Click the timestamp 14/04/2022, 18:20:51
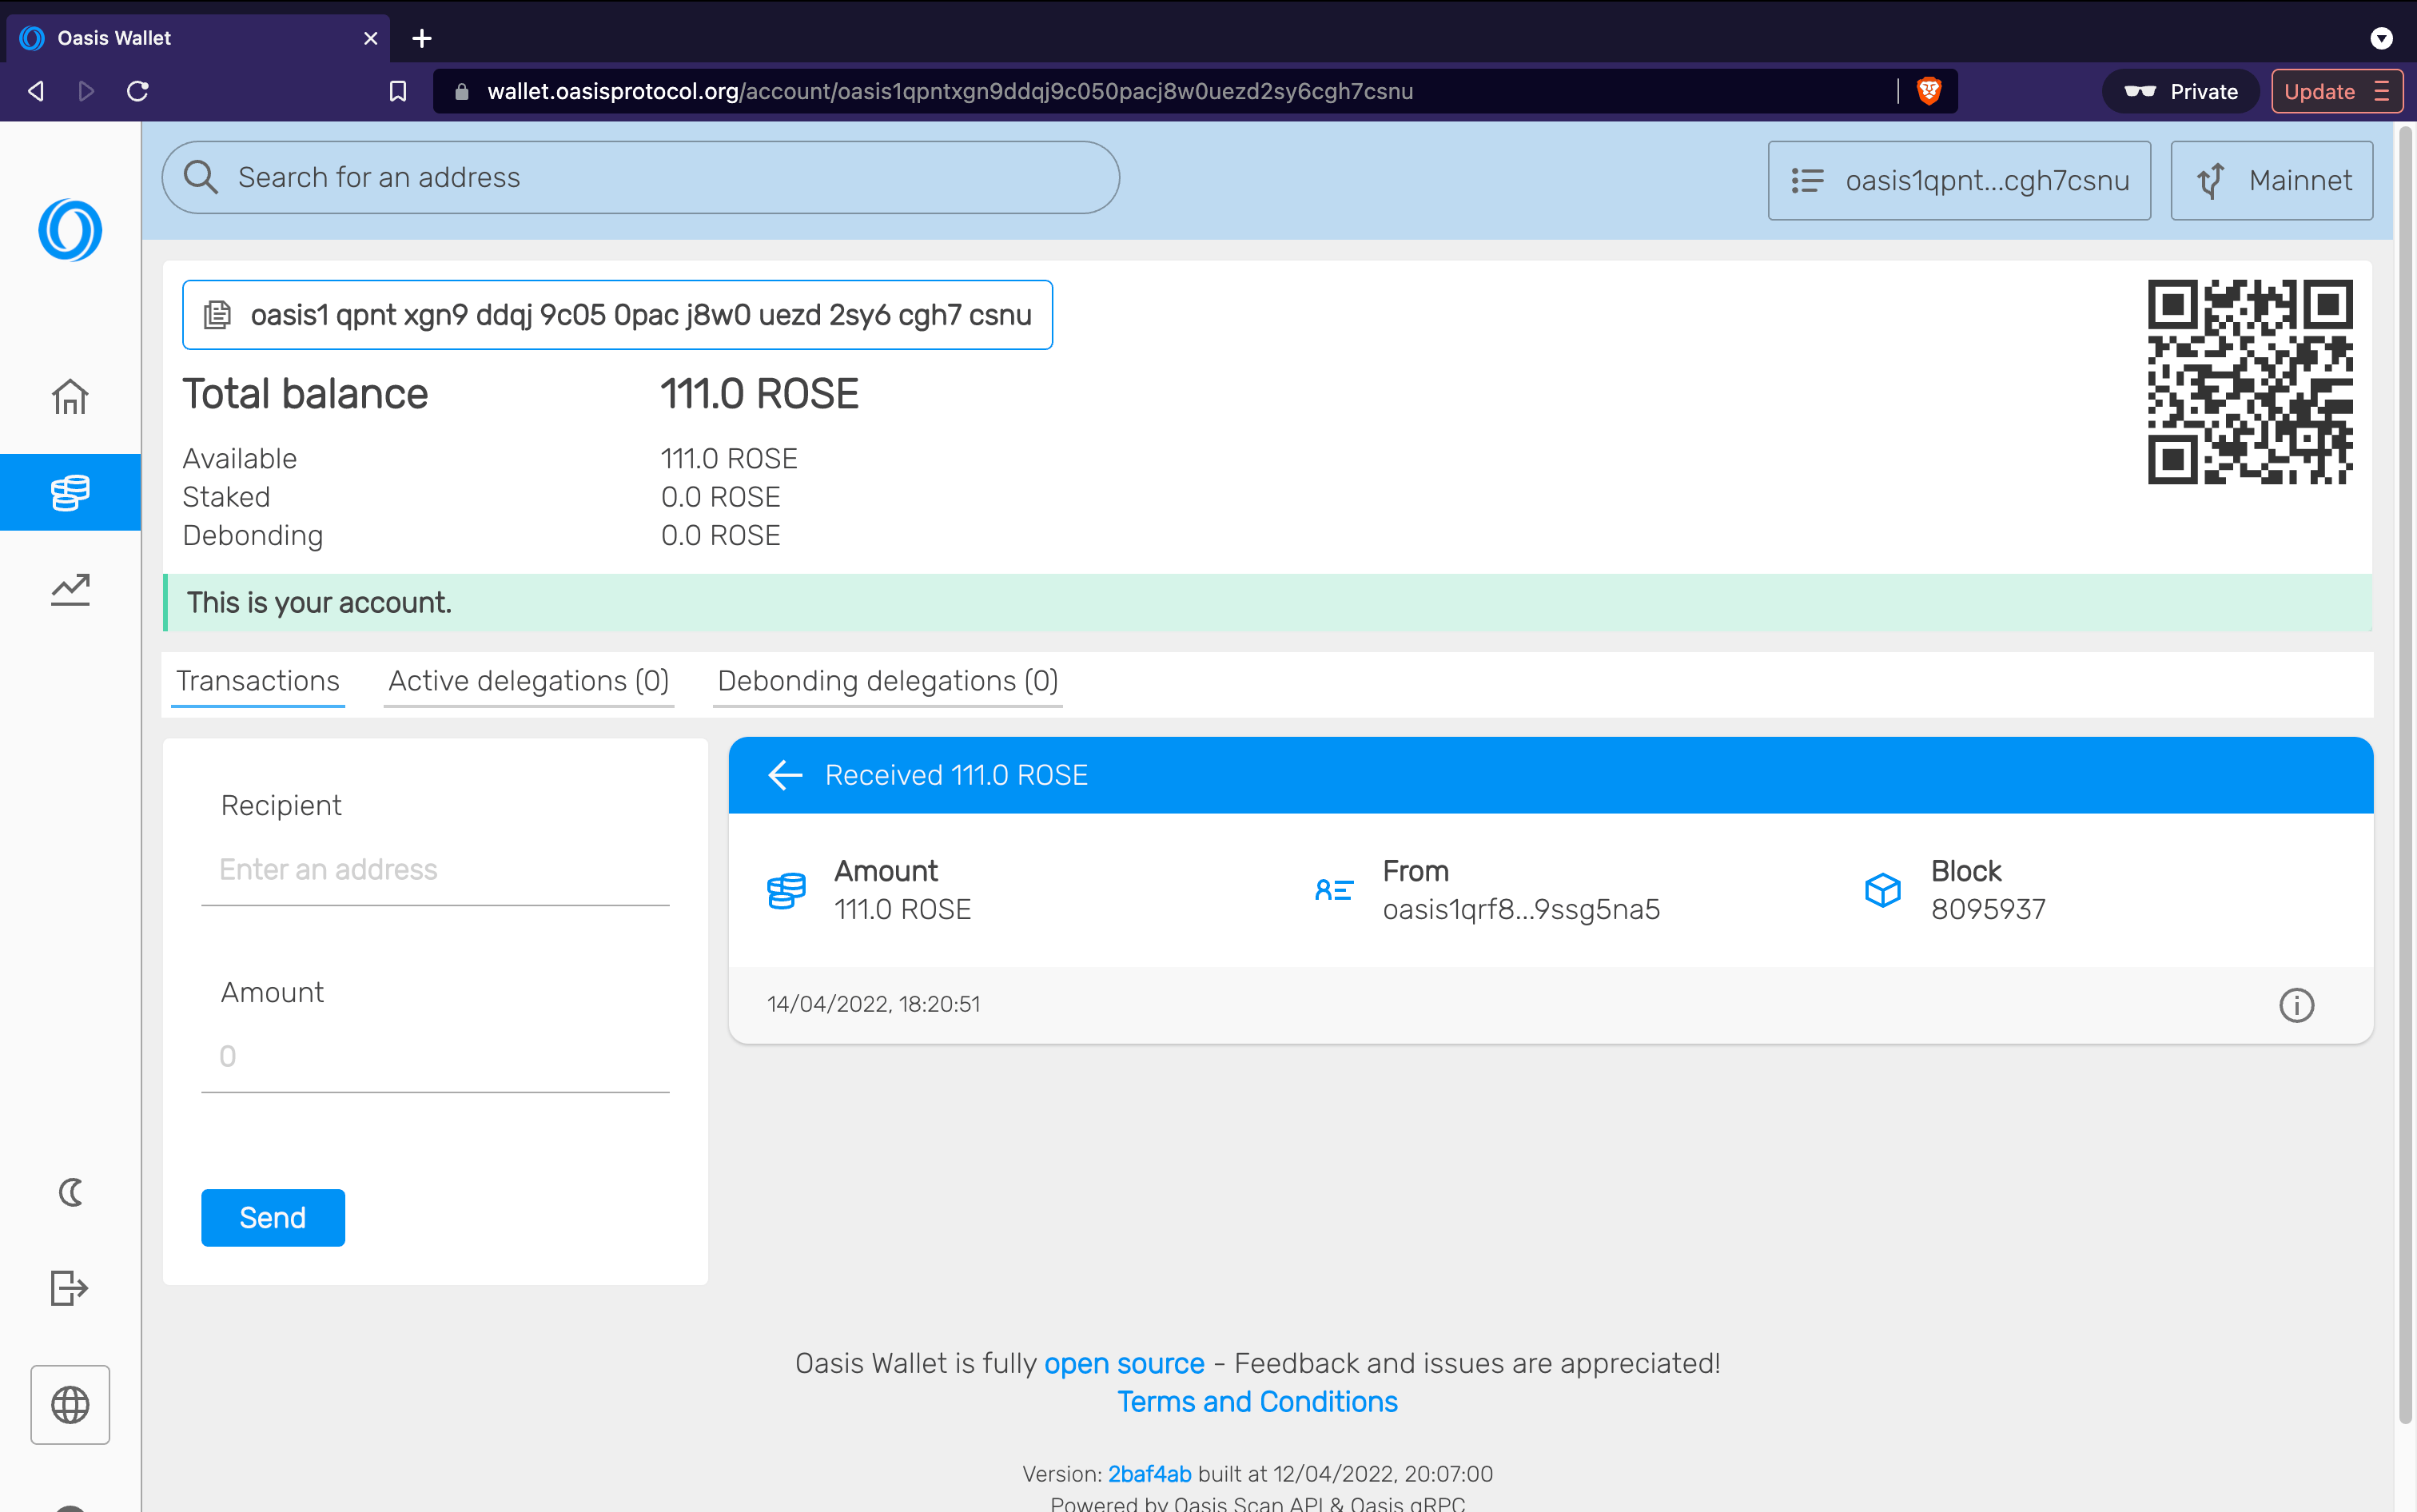Image resolution: width=2417 pixels, height=1512 pixels. [x=874, y=1004]
